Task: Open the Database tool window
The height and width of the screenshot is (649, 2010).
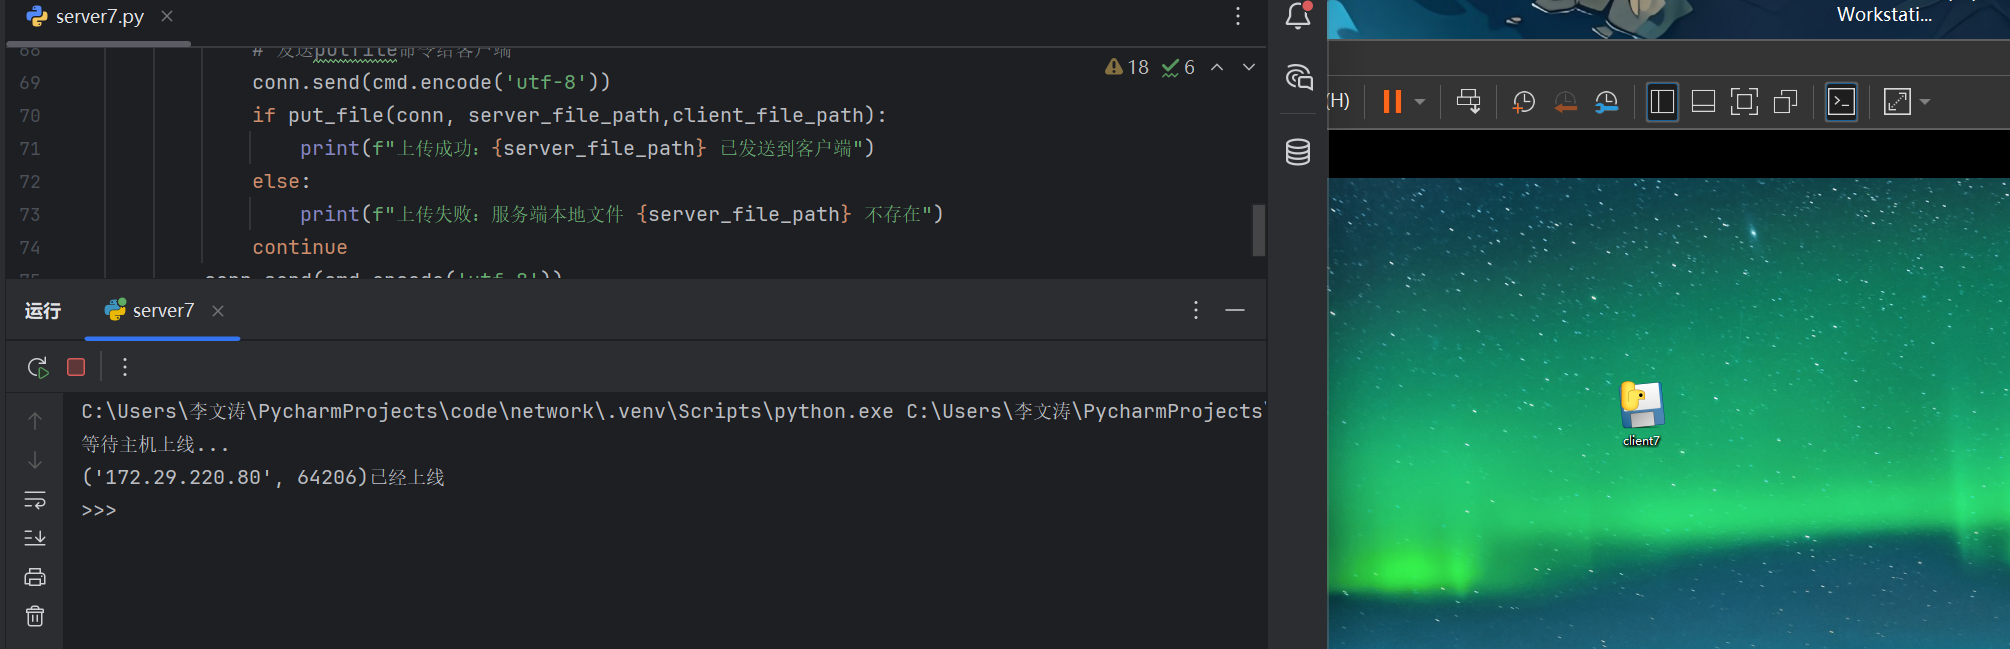Action: click(1298, 152)
